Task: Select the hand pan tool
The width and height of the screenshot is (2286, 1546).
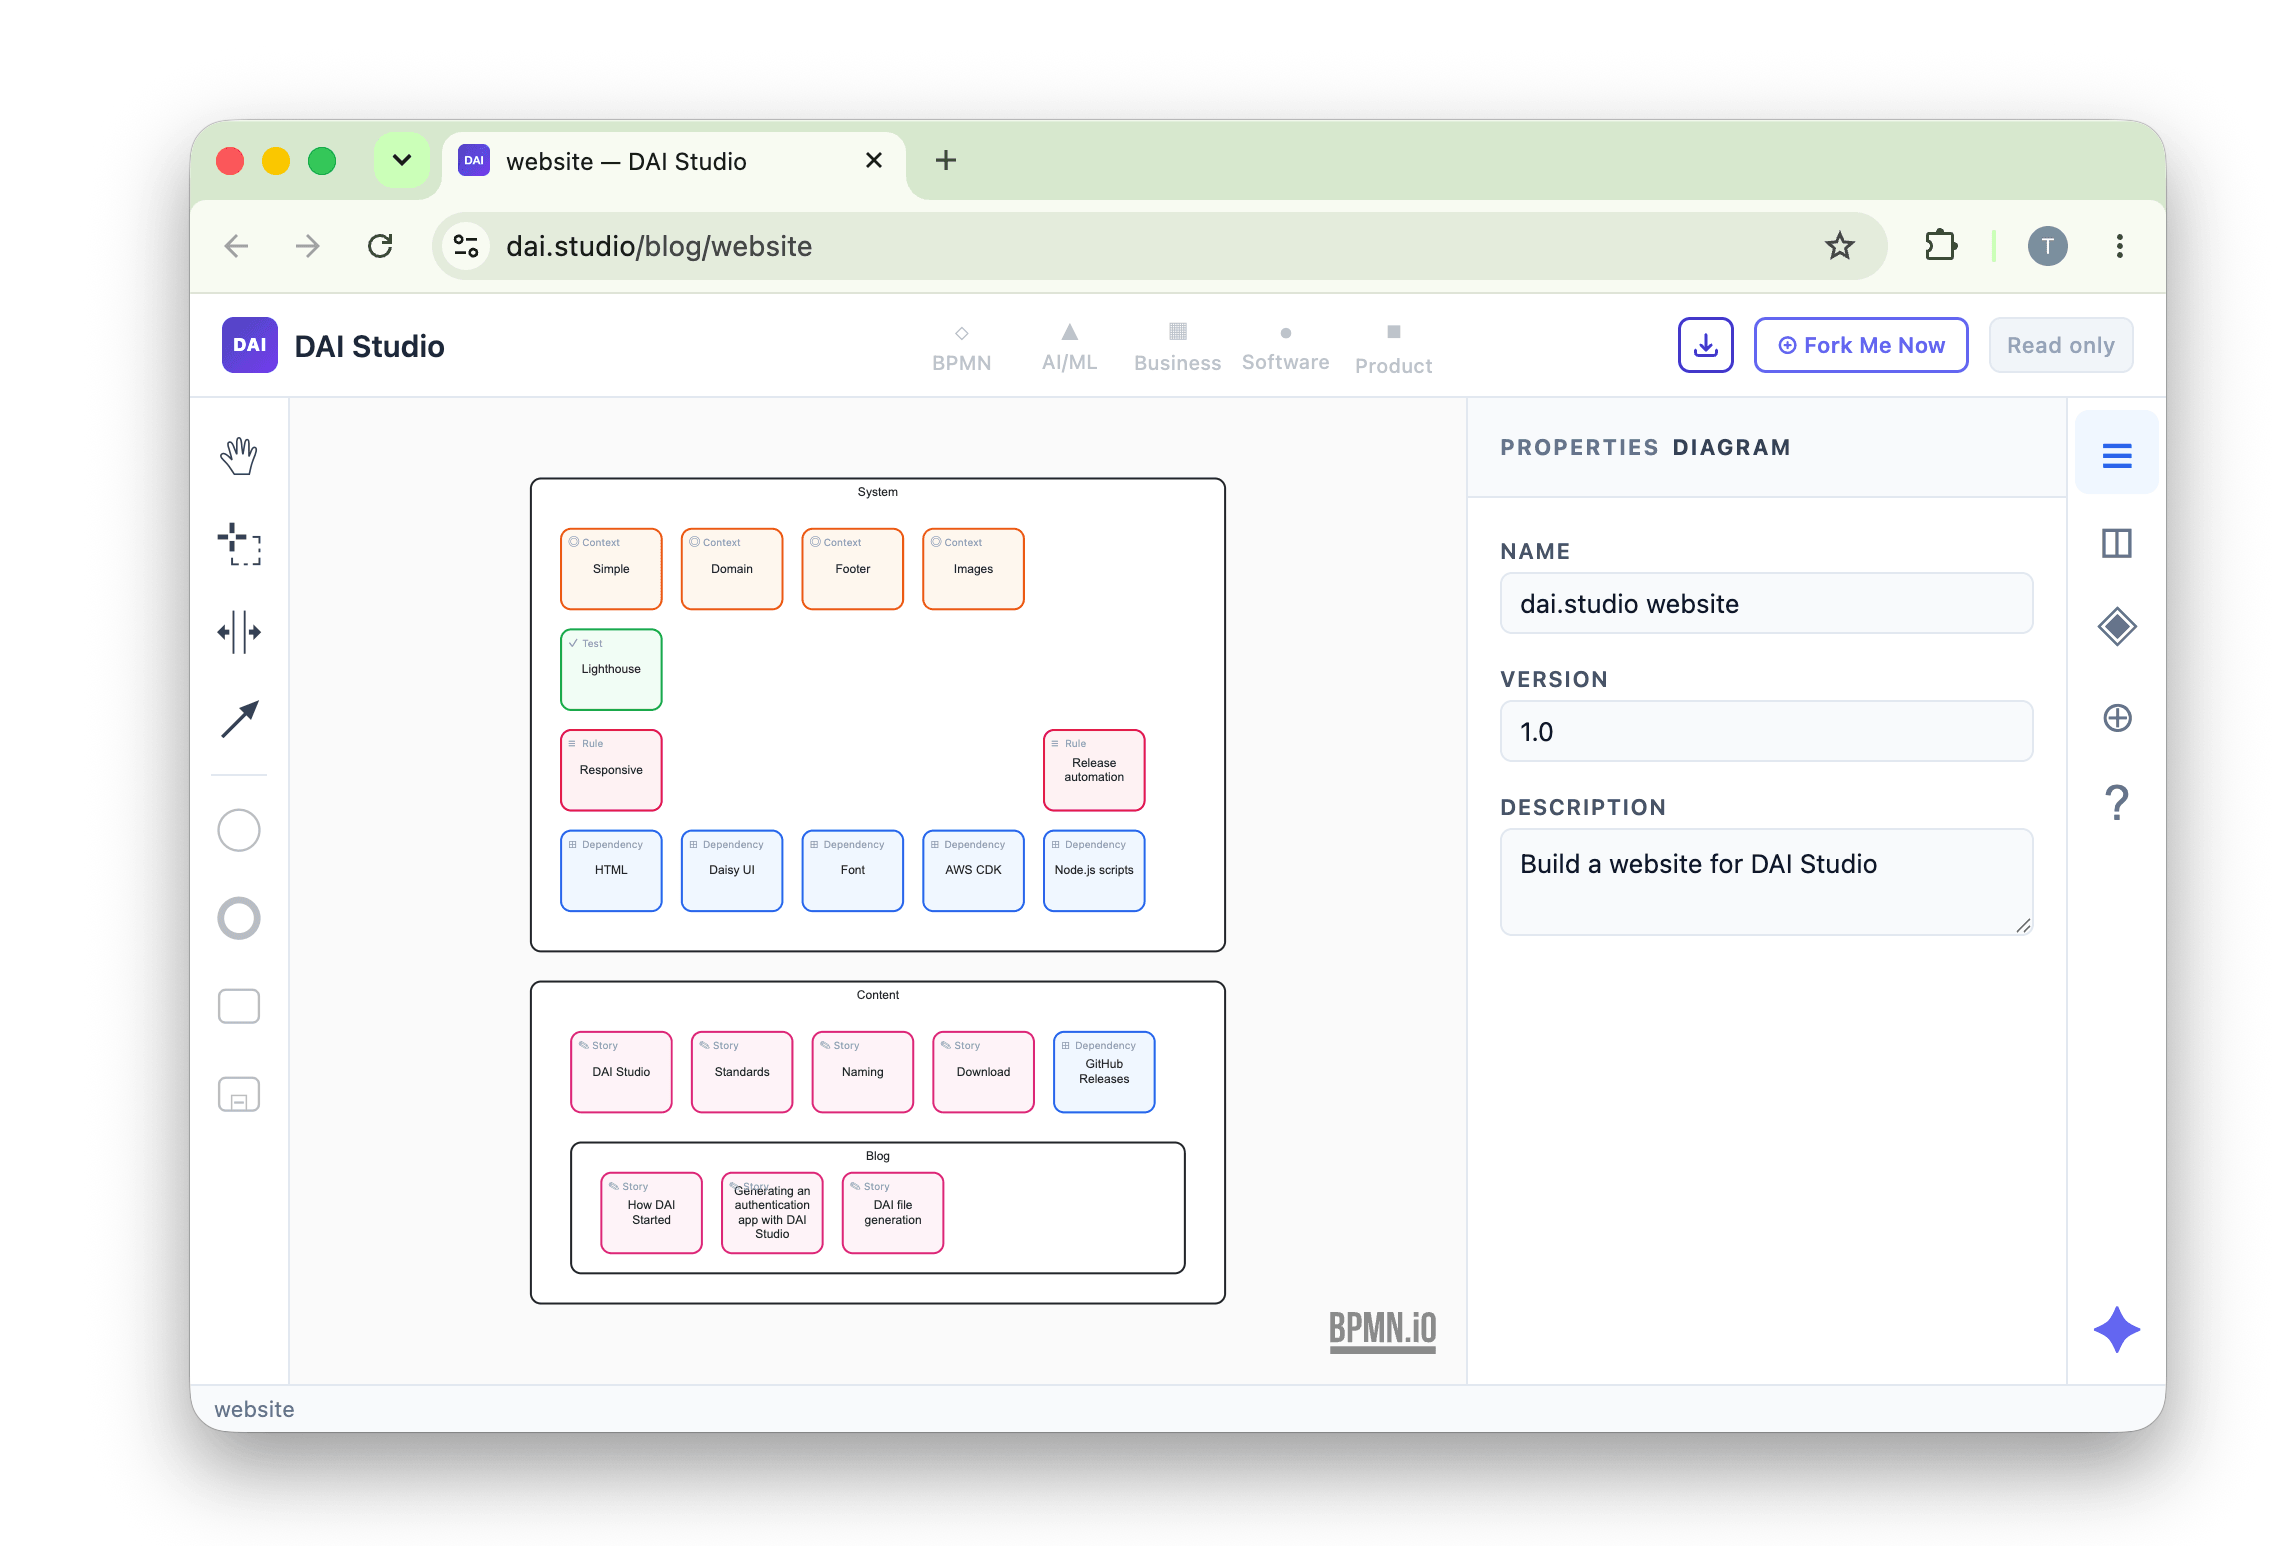Action: pyautogui.click(x=239, y=456)
